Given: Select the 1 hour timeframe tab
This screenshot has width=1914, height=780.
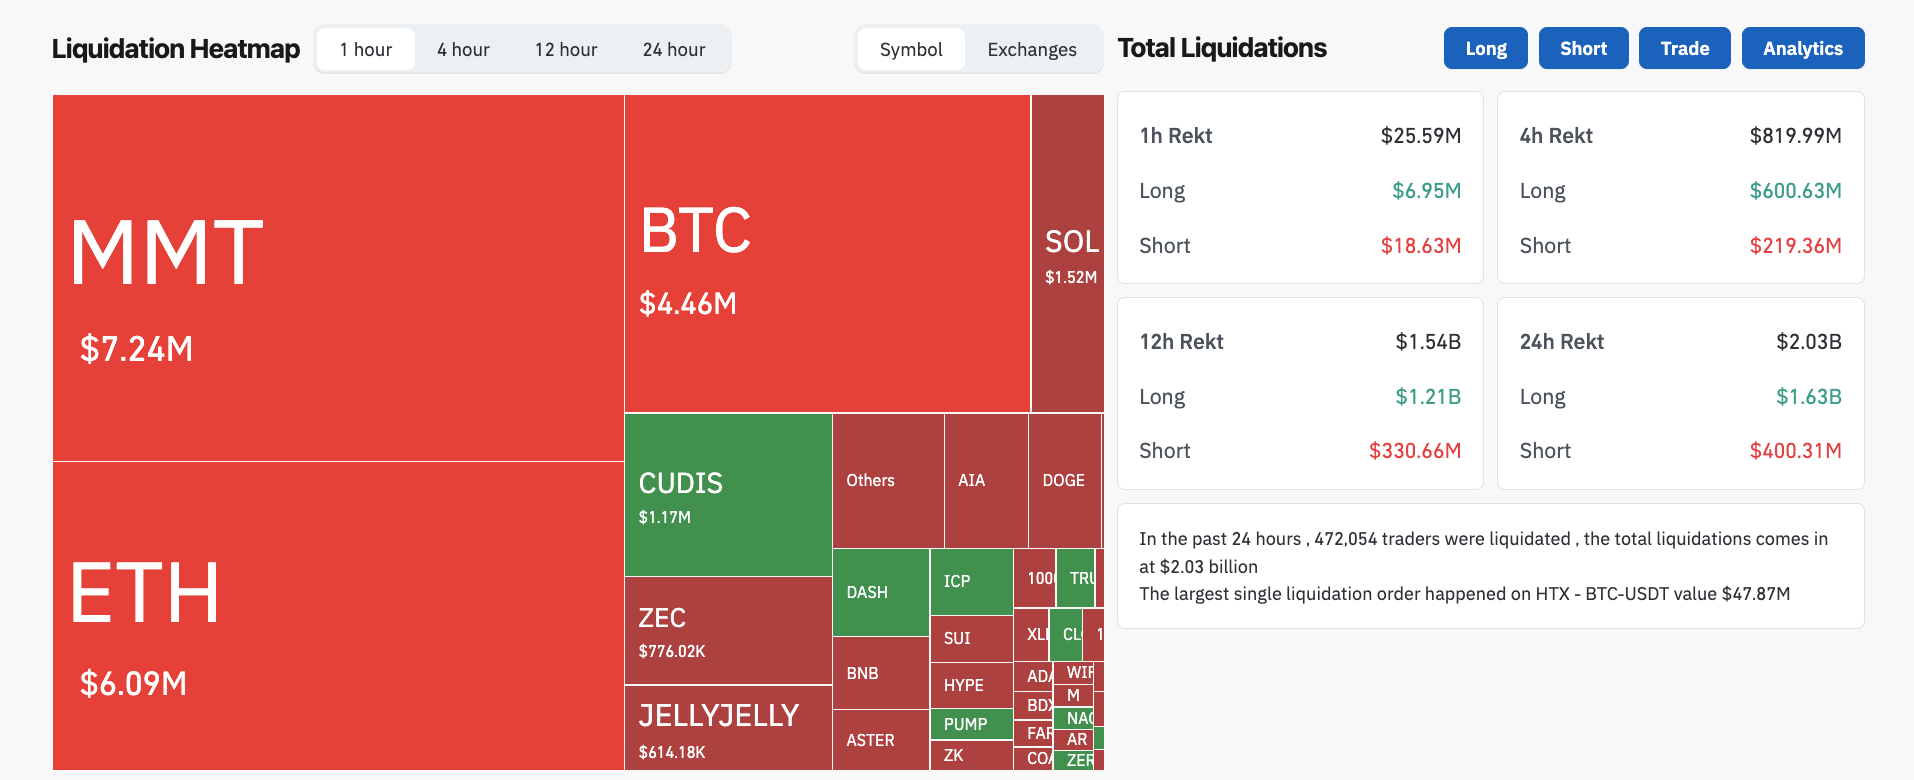Looking at the screenshot, I should point(365,50).
